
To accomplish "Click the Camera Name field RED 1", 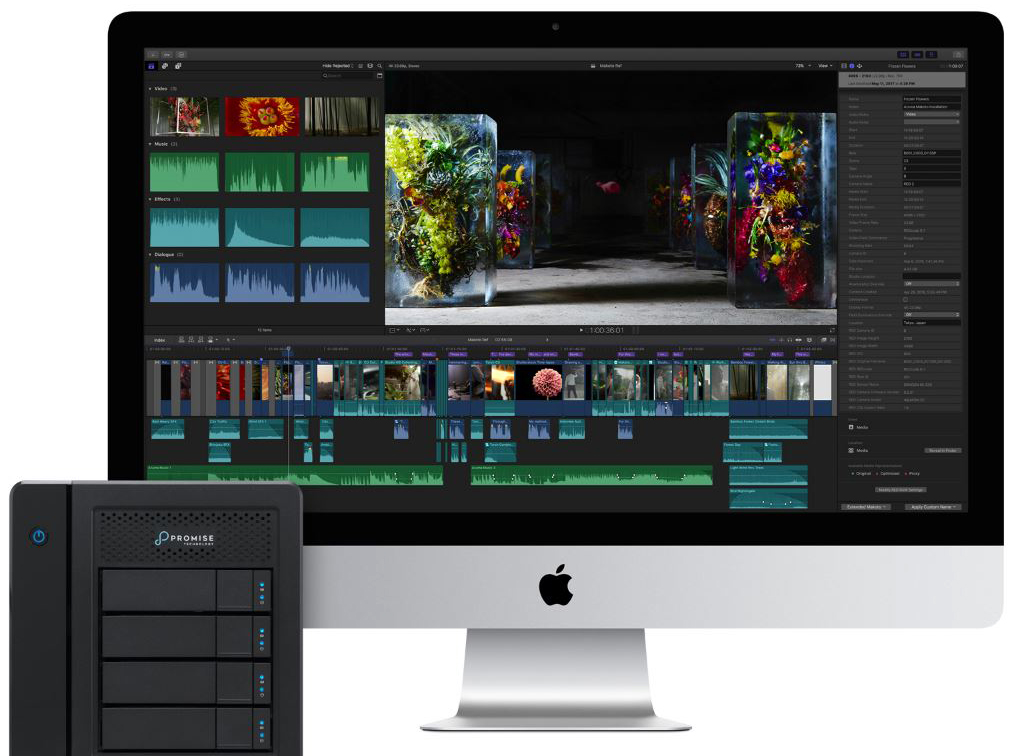I will 931,184.
